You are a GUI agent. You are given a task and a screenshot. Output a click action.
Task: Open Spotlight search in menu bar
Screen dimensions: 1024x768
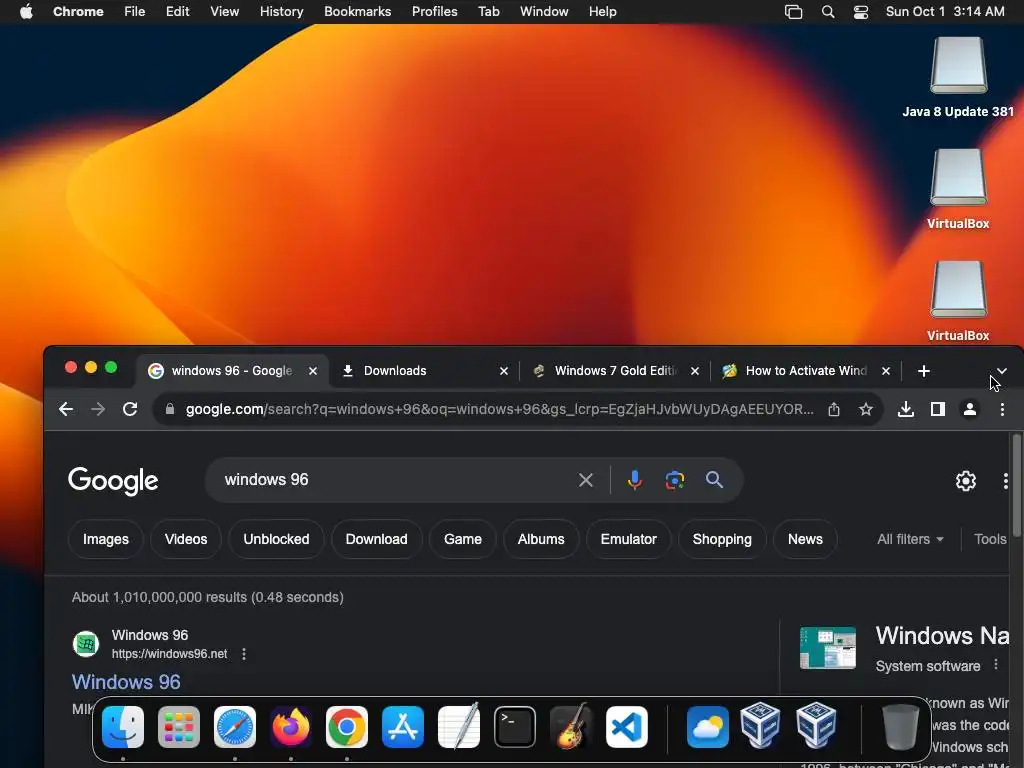[828, 12]
